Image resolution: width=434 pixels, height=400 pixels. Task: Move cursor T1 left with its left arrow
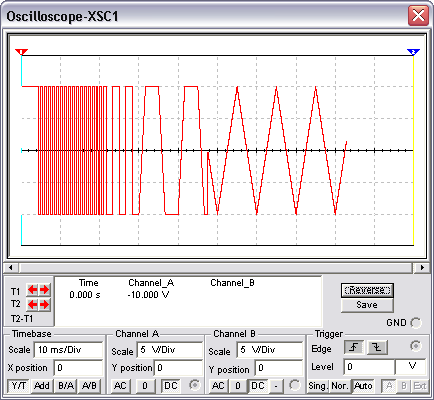(32, 290)
